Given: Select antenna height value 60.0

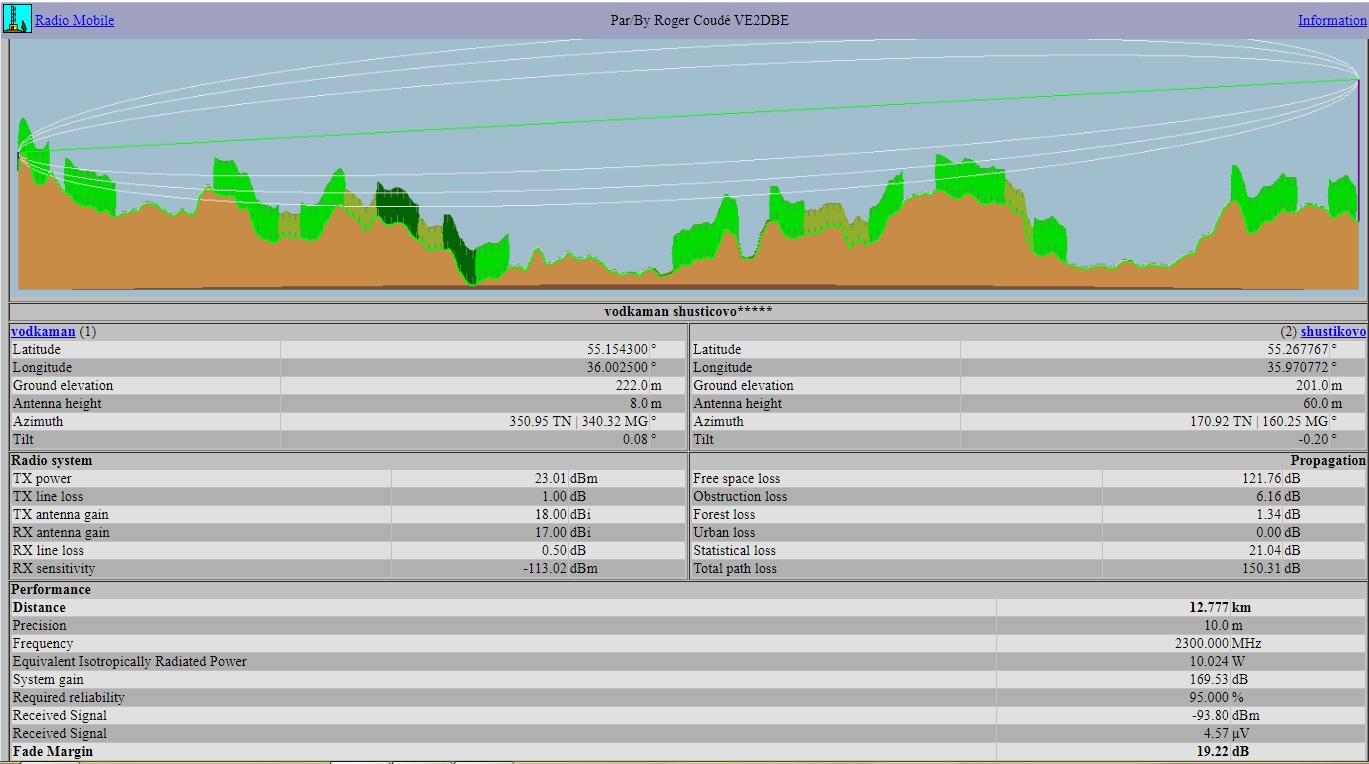Looking at the screenshot, I should pos(1316,403).
